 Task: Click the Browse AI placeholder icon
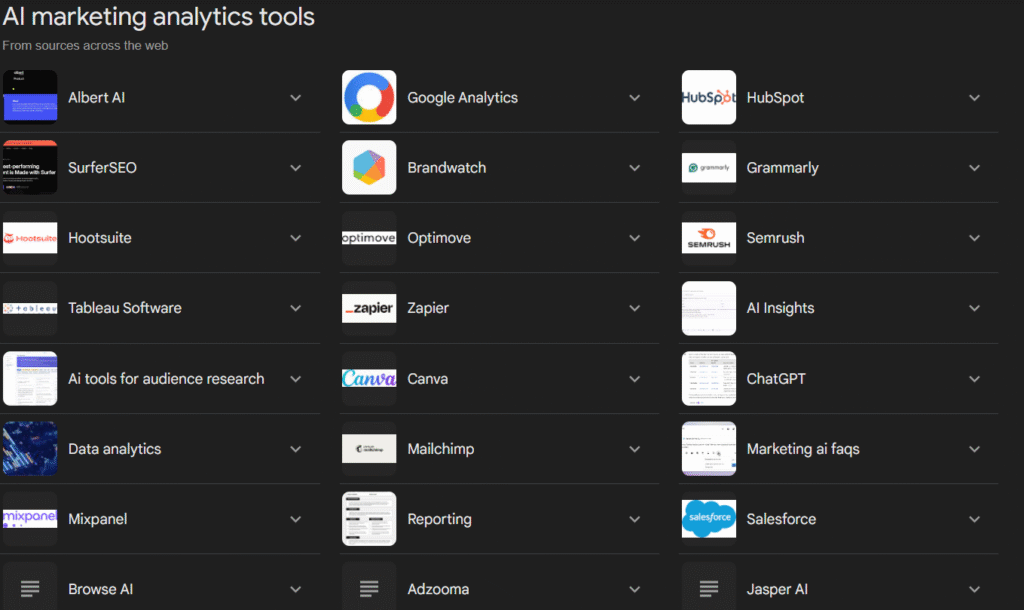[x=30, y=589]
